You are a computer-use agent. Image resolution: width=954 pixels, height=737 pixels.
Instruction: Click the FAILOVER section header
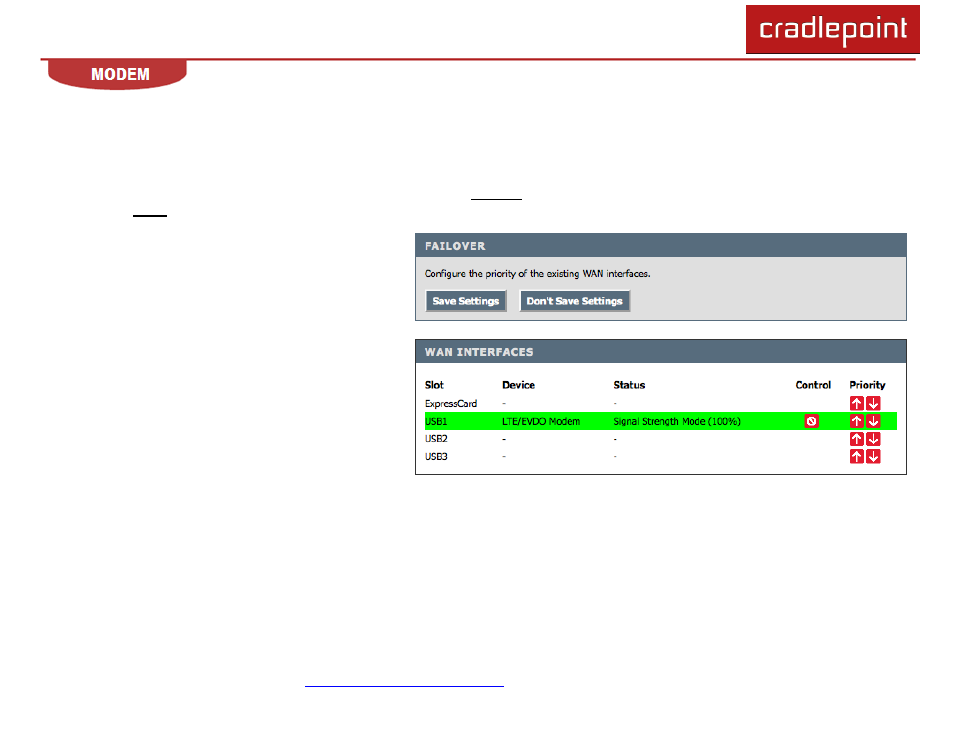[661, 245]
